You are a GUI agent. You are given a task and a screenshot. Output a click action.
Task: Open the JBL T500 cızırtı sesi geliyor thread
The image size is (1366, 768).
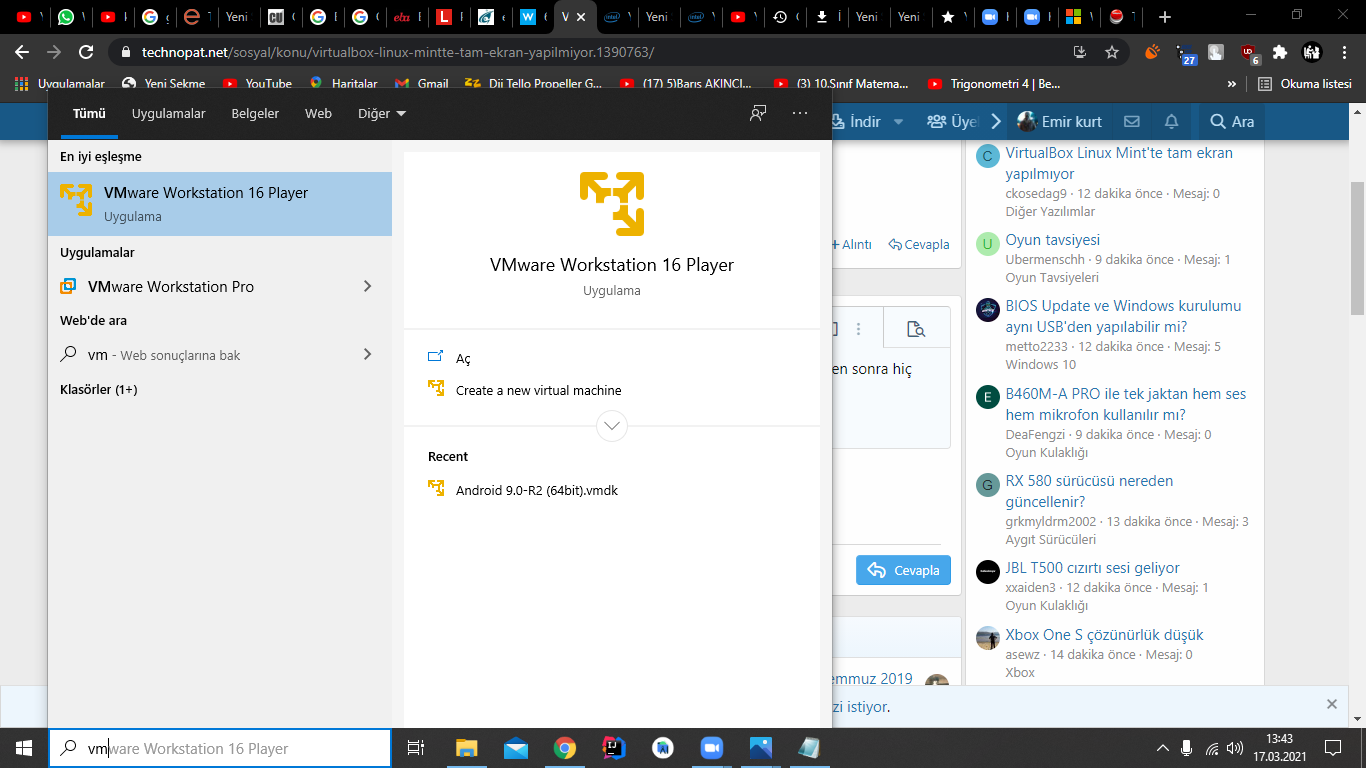[x=1093, y=568]
